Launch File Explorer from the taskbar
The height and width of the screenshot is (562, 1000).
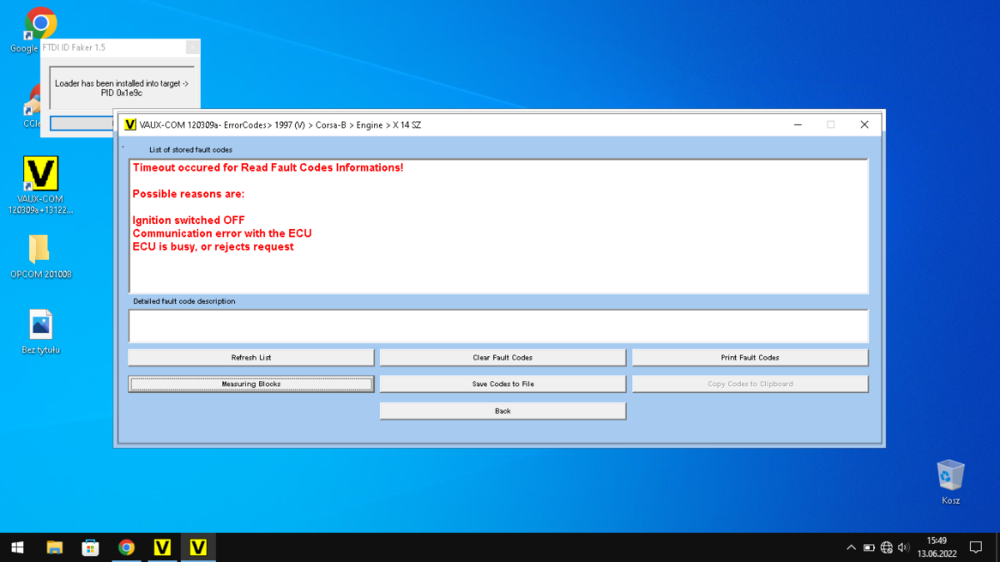pos(54,547)
